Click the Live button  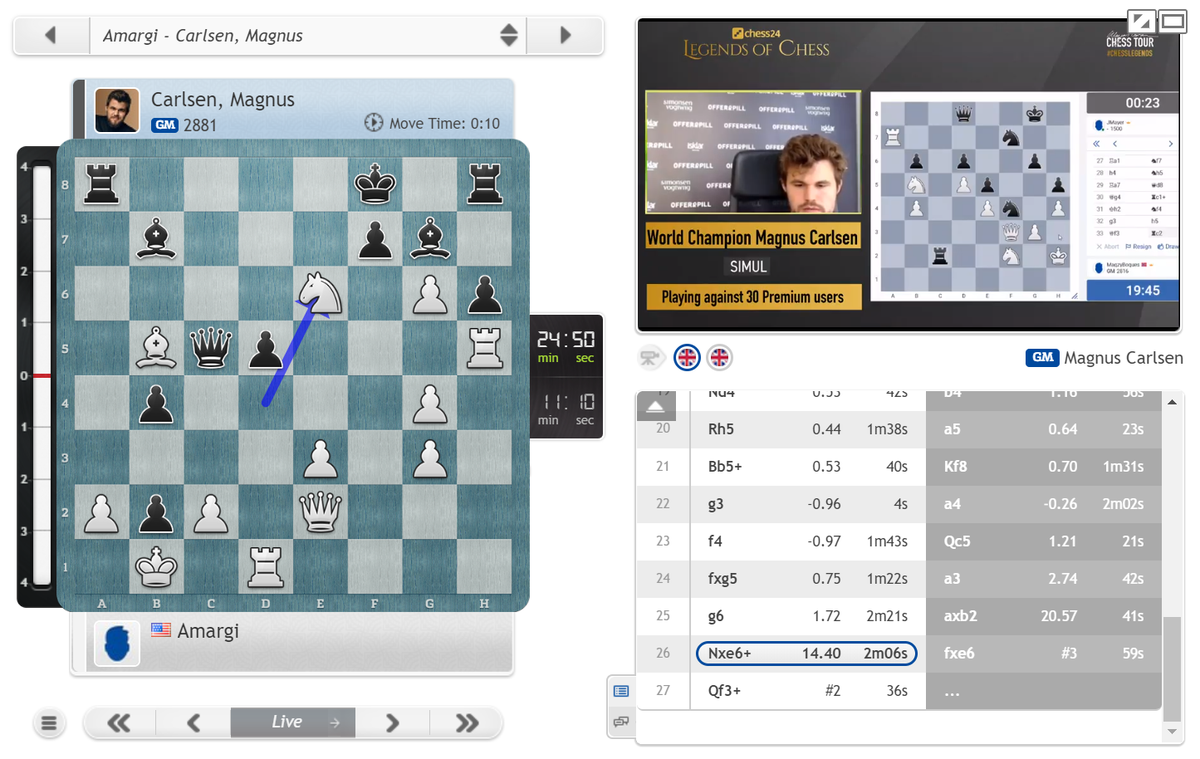pos(293,722)
